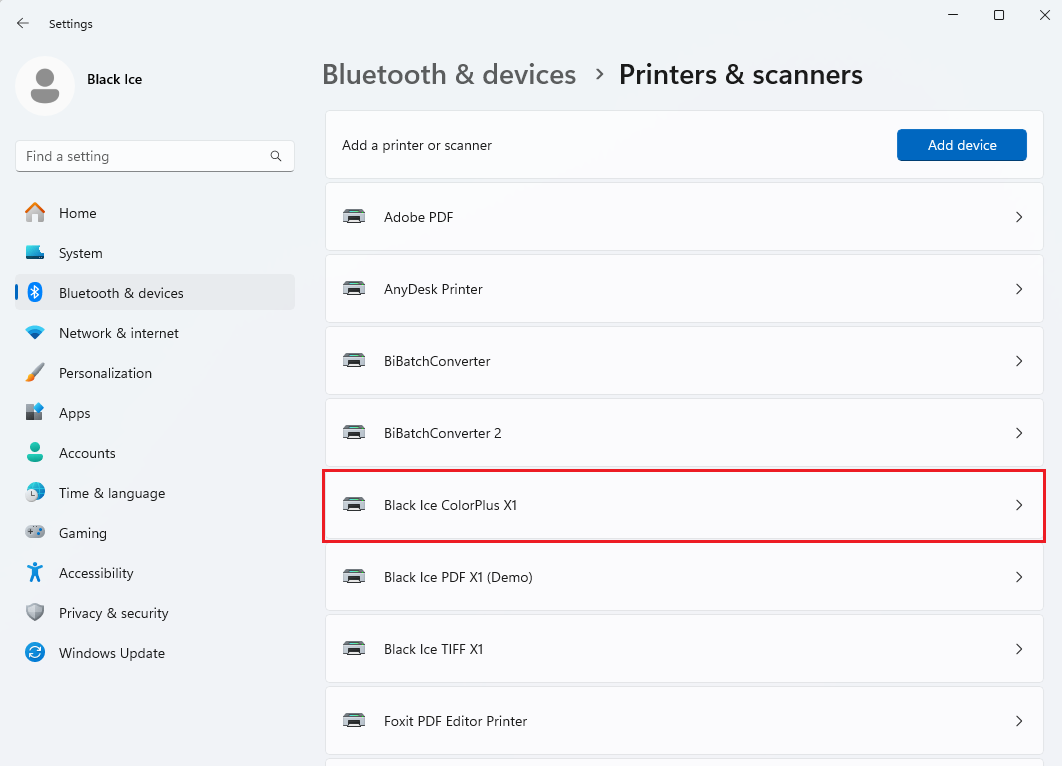Click the Home icon in sidebar
The height and width of the screenshot is (766, 1062).
tap(35, 213)
